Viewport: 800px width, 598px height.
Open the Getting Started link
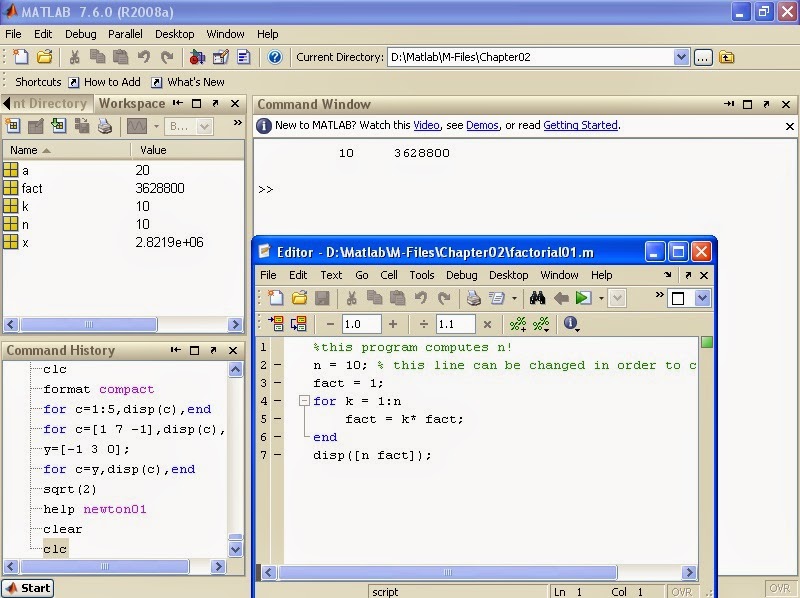(x=580, y=126)
